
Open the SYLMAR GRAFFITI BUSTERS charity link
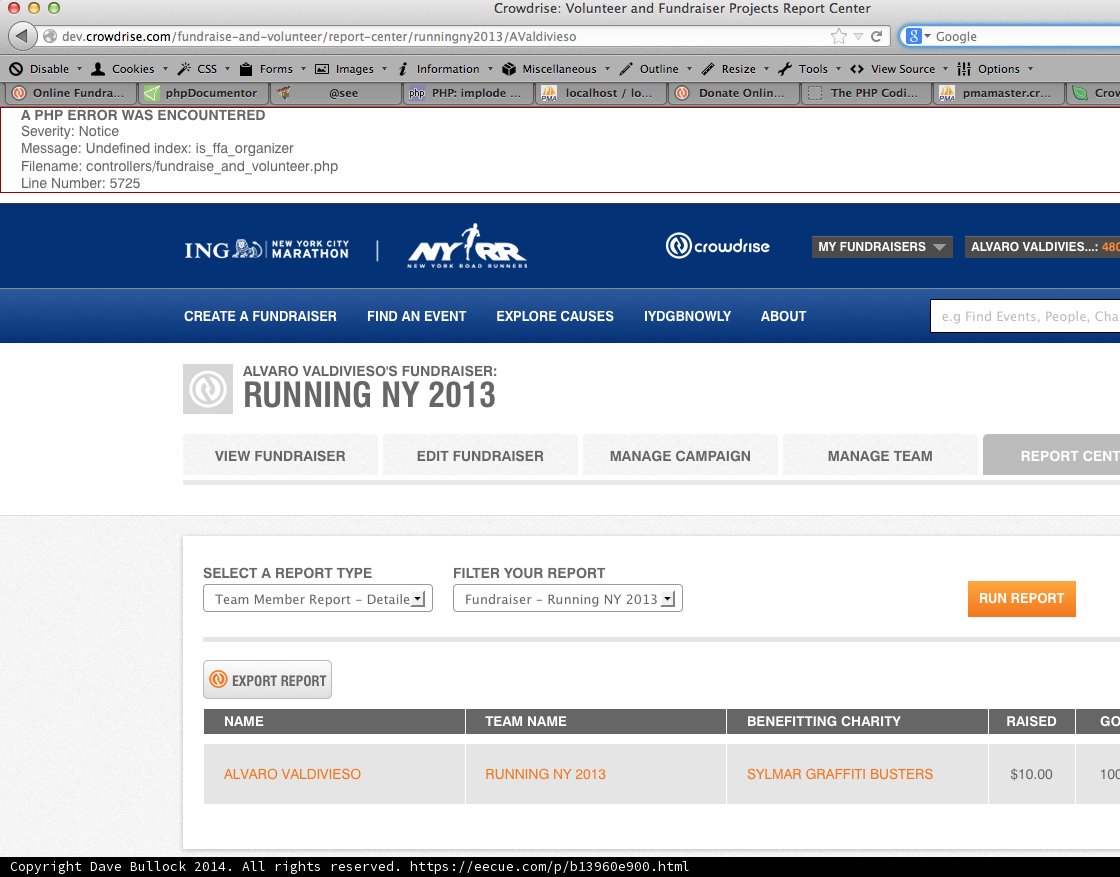click(840, 774)
